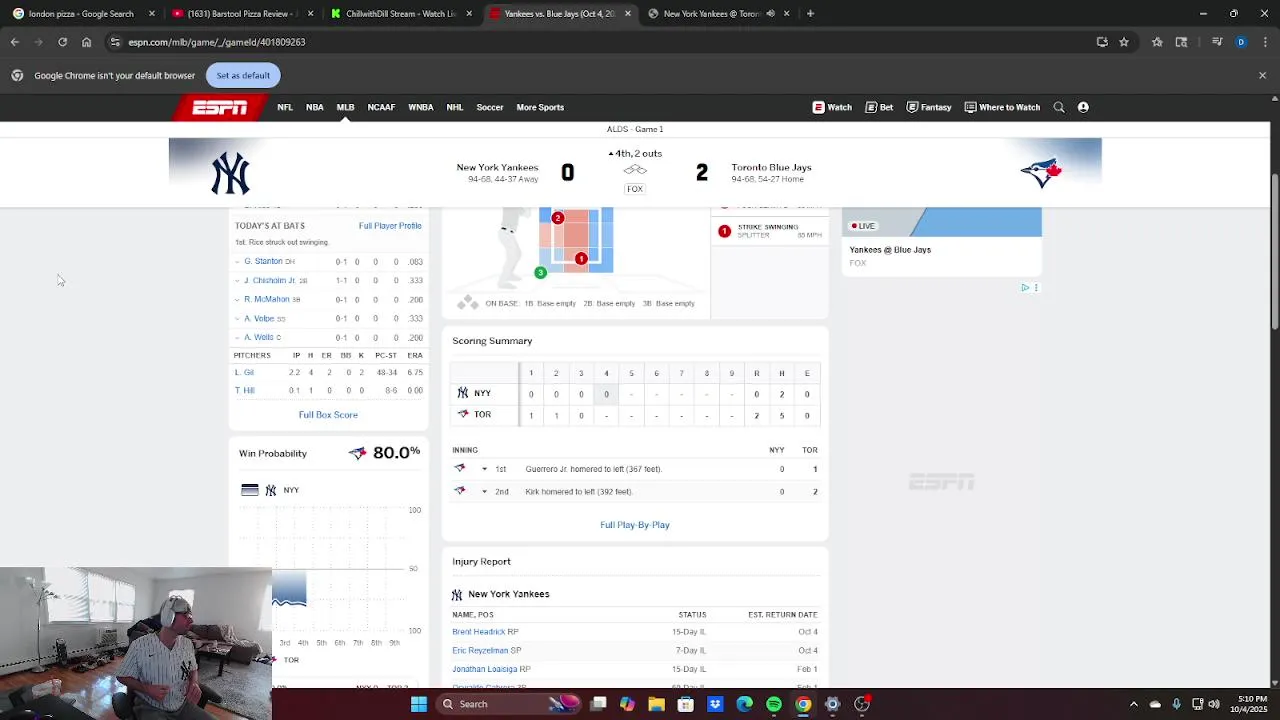
Task: Click pitch 3 green ball marker
Action: click(x=540, y=273)
